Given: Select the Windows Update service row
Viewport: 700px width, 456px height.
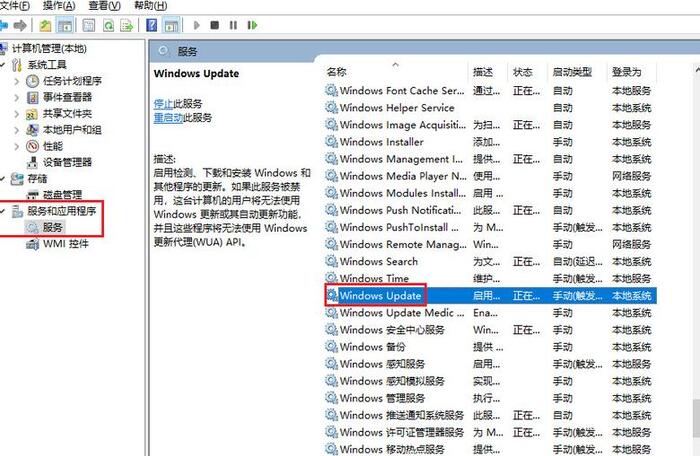Looking at the screenshot, I should (490, 296).
